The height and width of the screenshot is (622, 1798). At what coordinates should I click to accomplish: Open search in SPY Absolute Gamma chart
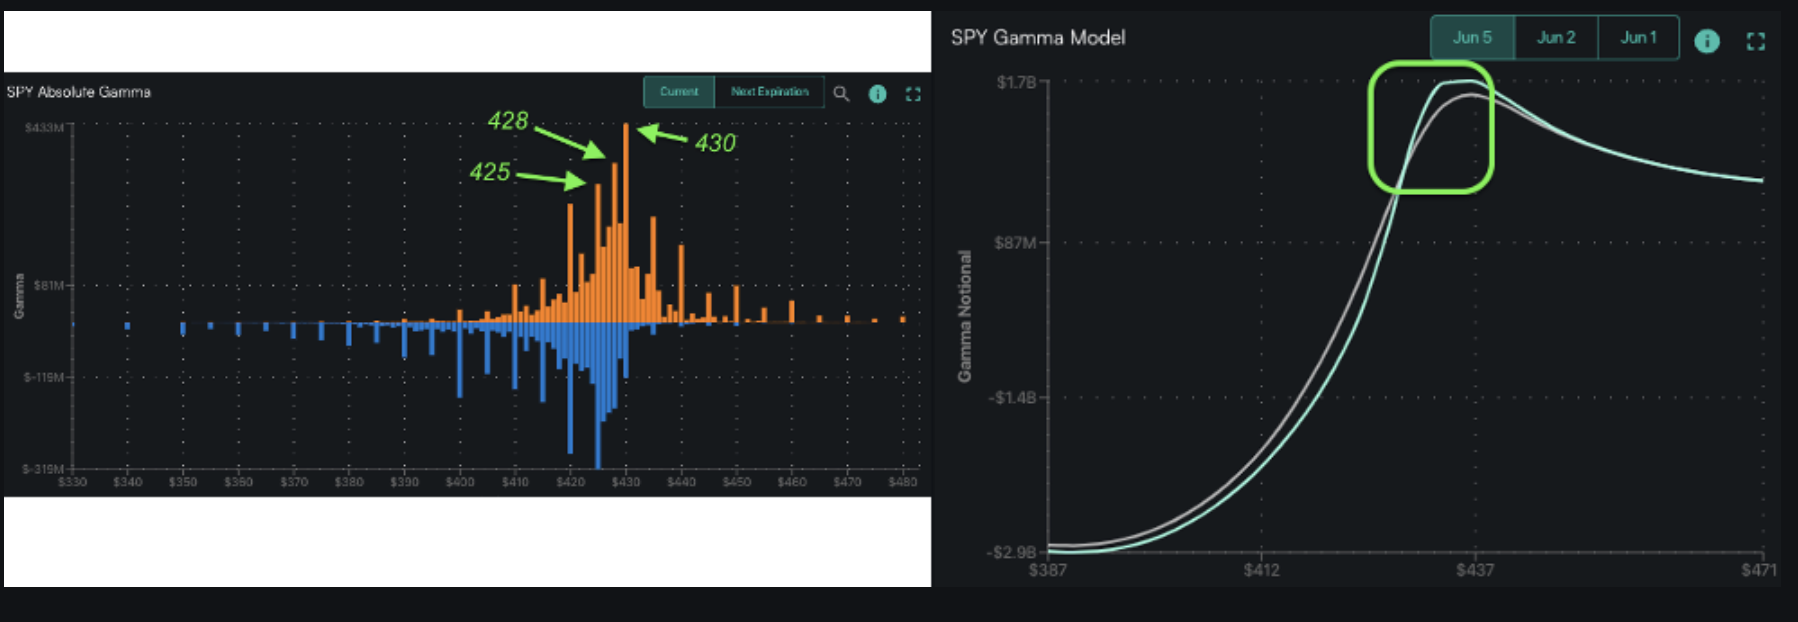tap(841, 93)
